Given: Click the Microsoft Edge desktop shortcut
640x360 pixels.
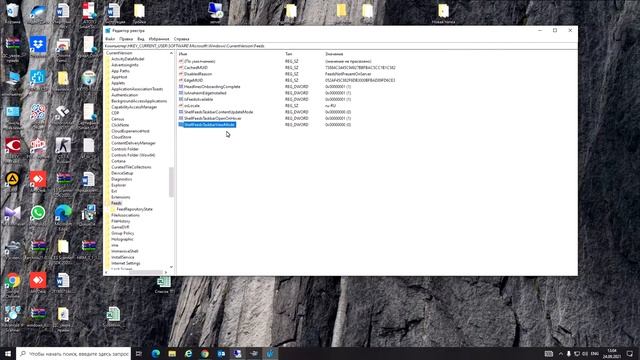Looking at the screenshot, I should [63, 213].
